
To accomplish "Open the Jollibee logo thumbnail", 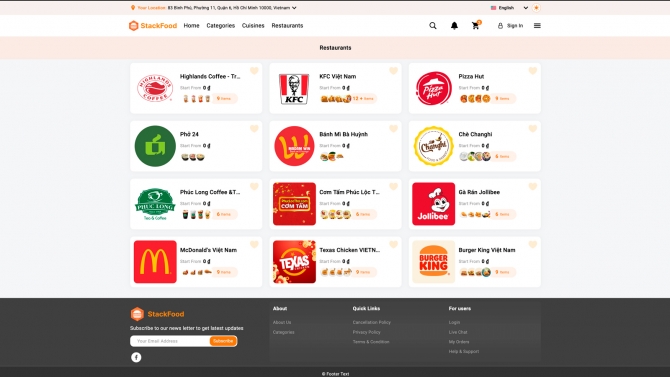I will pos(433,204).
